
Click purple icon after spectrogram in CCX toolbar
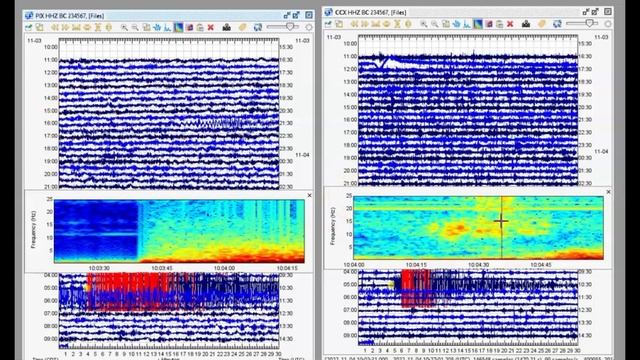coord(489,24)
